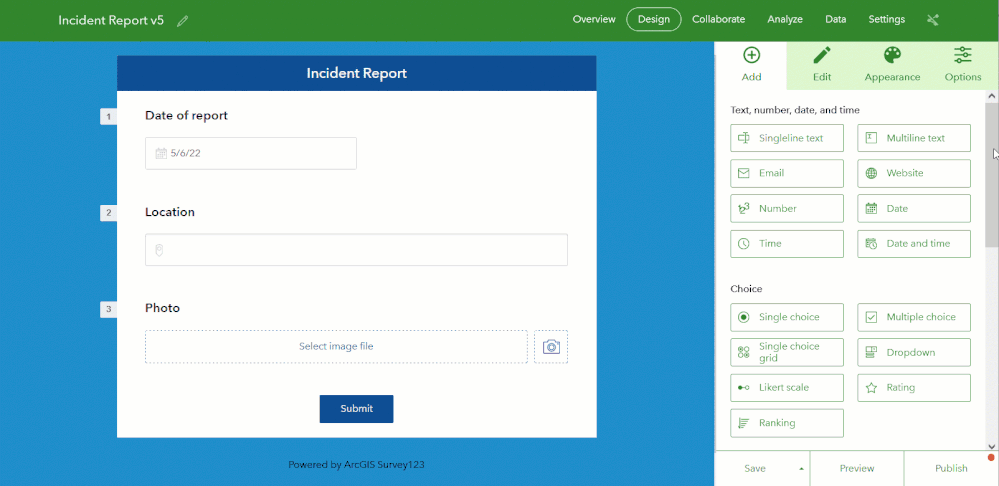Click the Submit button on form
The image size is (999, 486).
click(x=356, y=409)
